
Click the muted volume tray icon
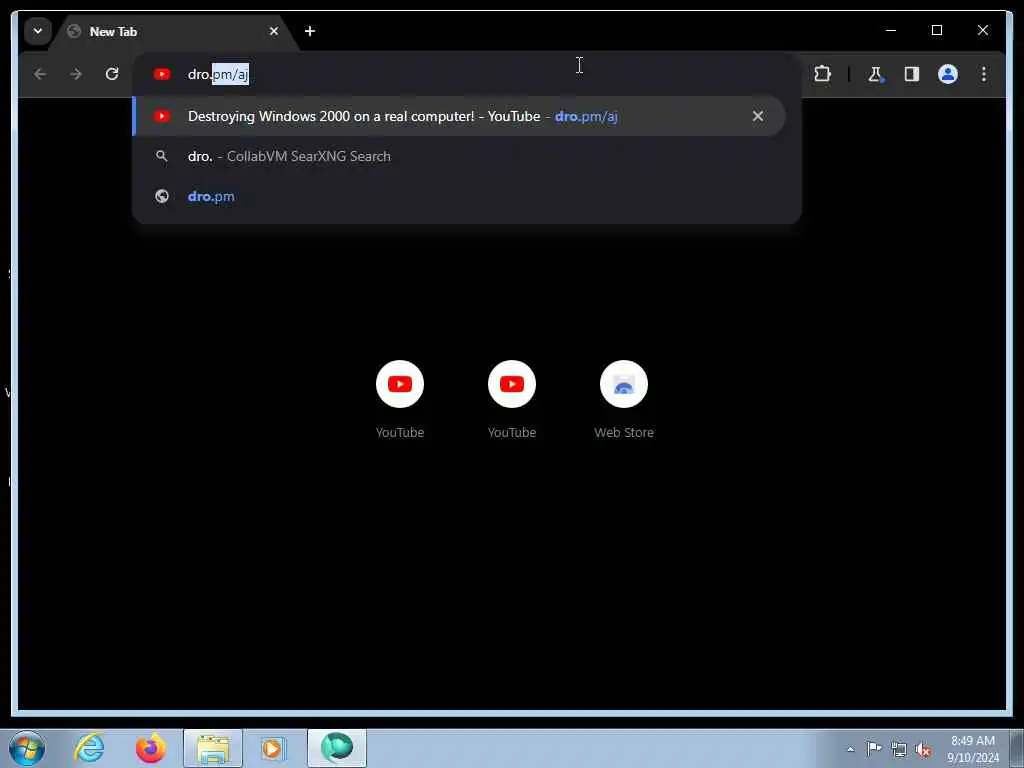[x=923, y=750]
